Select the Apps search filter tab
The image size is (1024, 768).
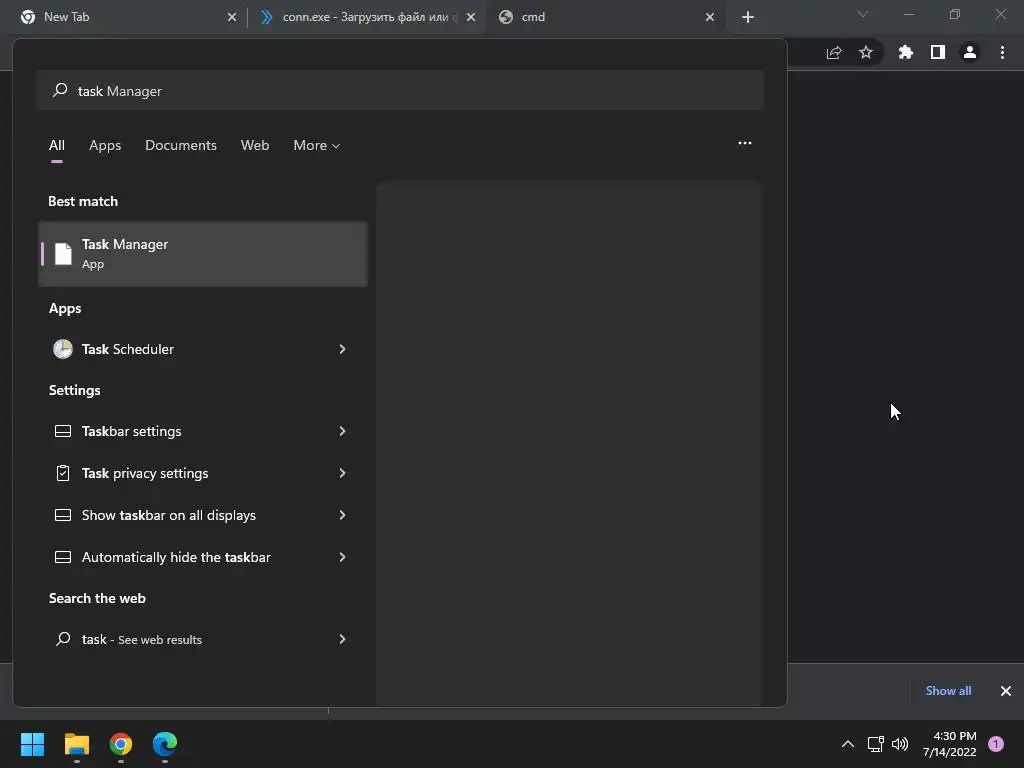click(x=105, y=145)
